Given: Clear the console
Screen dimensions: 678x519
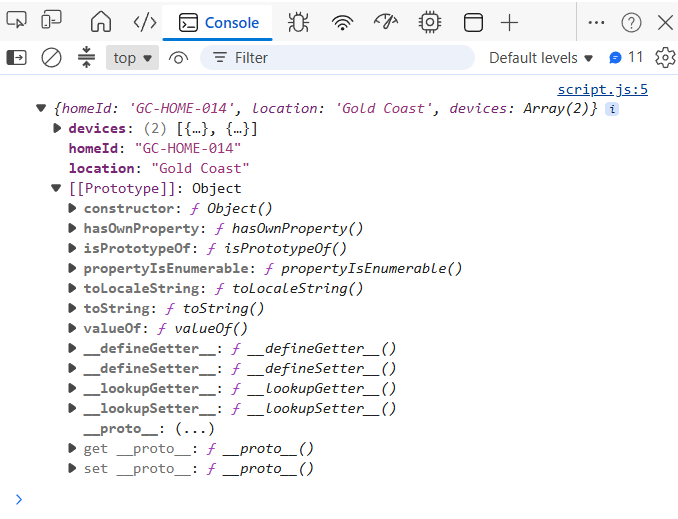Looking at the screenshot, I should [51, 58].
